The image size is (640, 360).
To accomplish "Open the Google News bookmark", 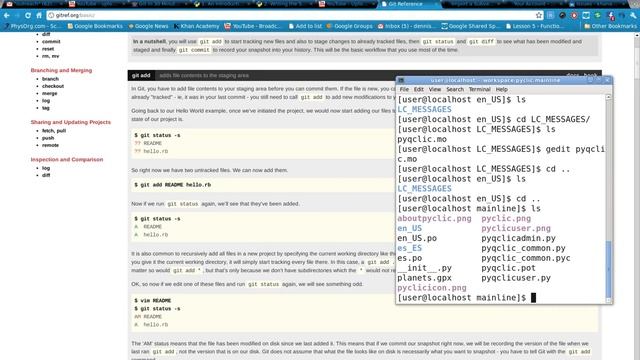I will tap(148, 26).
